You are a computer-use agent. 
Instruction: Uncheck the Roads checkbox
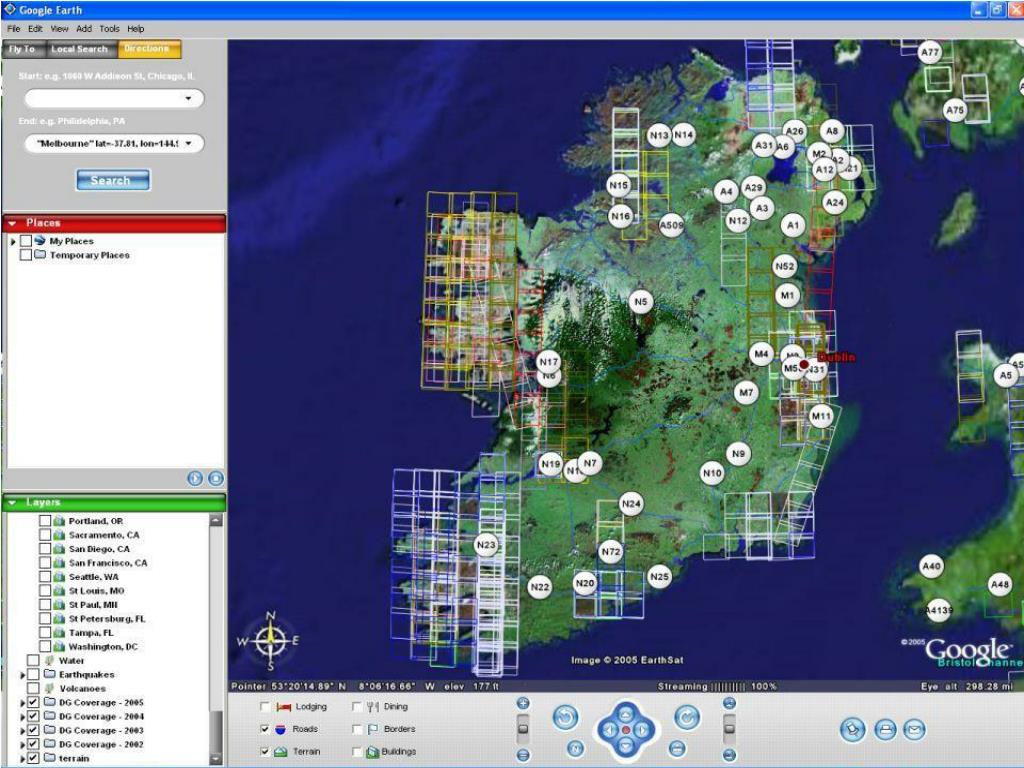pos(264,729)
